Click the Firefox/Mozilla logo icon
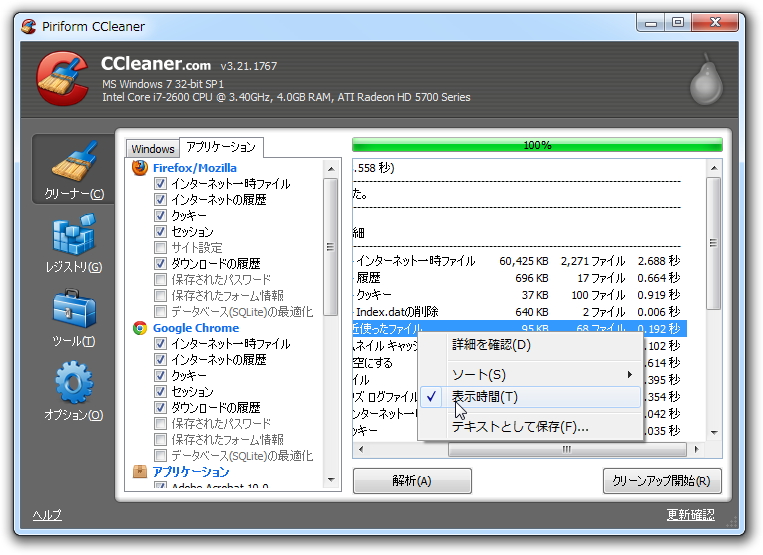 [140, 168]
